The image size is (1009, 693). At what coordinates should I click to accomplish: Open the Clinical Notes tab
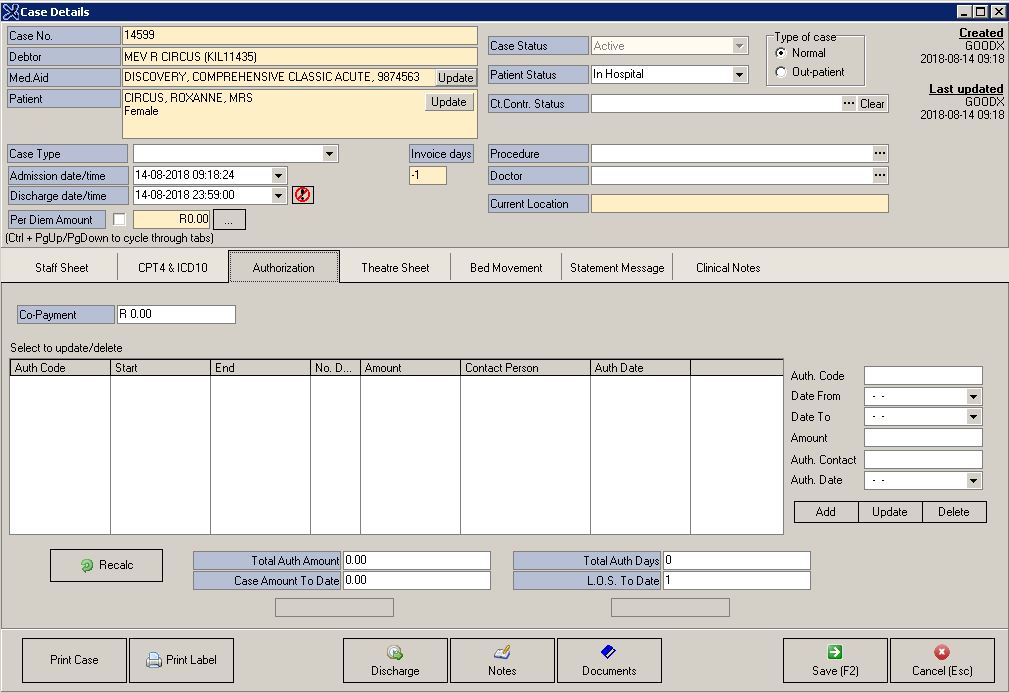click(x=728, y=268)
